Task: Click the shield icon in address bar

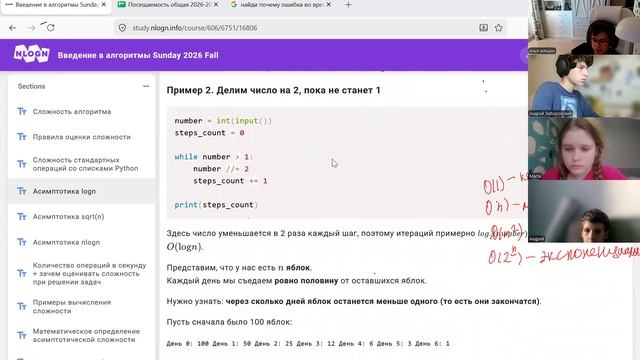Action: coord(122,28)
